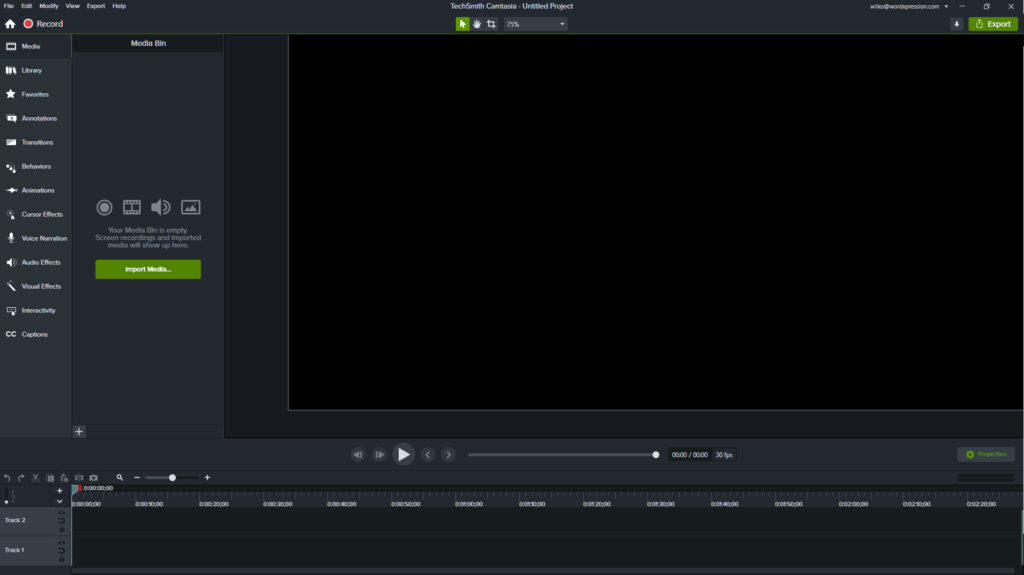Expand the timeline options chevron under the add track button

tap(59, 501)
